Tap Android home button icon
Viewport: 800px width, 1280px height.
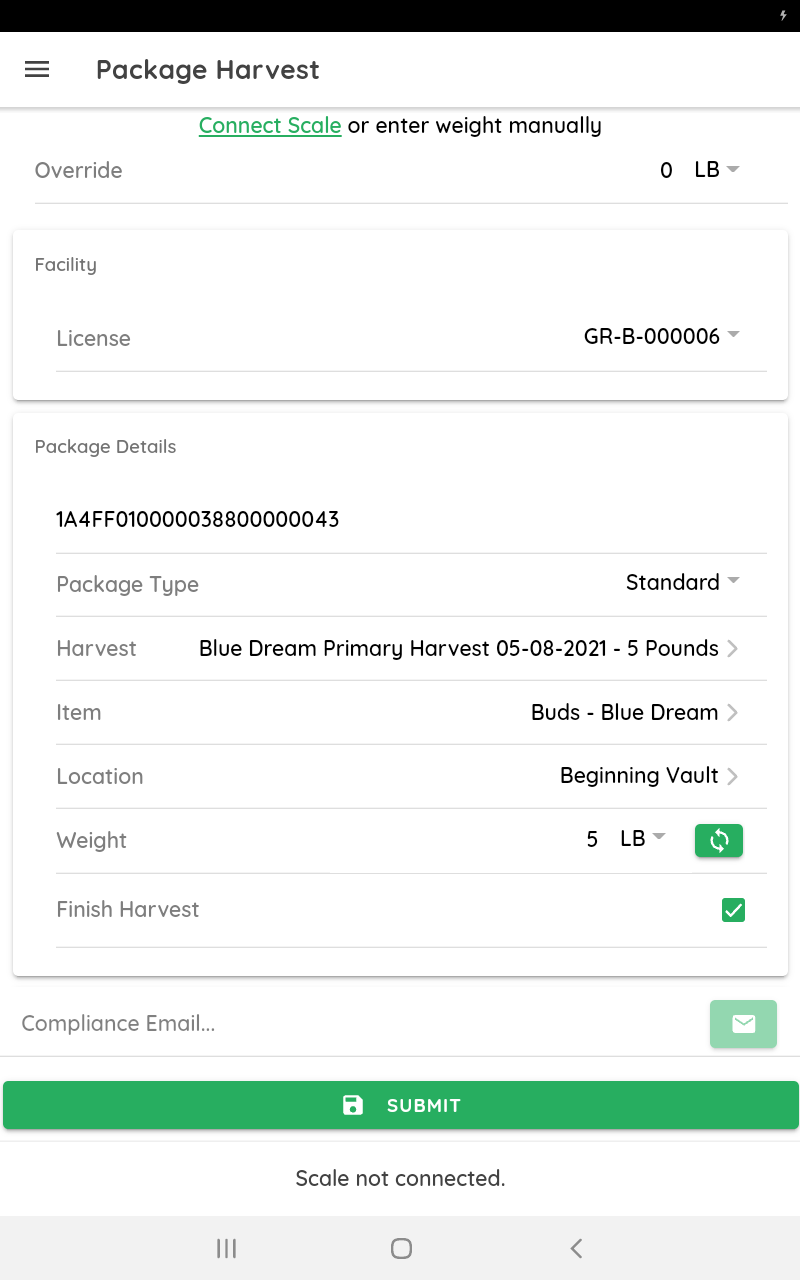[x=401, y=1248]
